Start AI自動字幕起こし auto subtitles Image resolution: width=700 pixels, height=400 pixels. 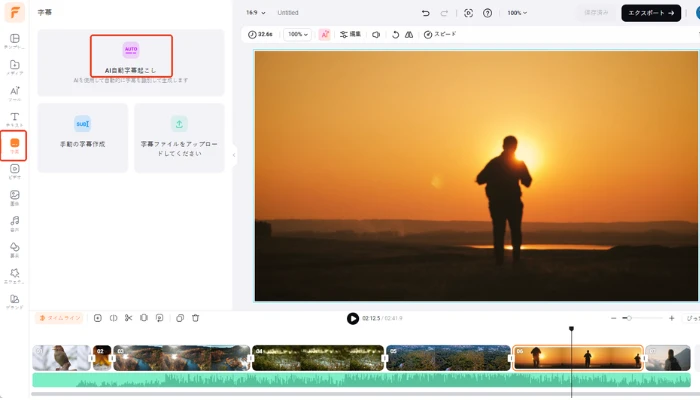[131, 56]
